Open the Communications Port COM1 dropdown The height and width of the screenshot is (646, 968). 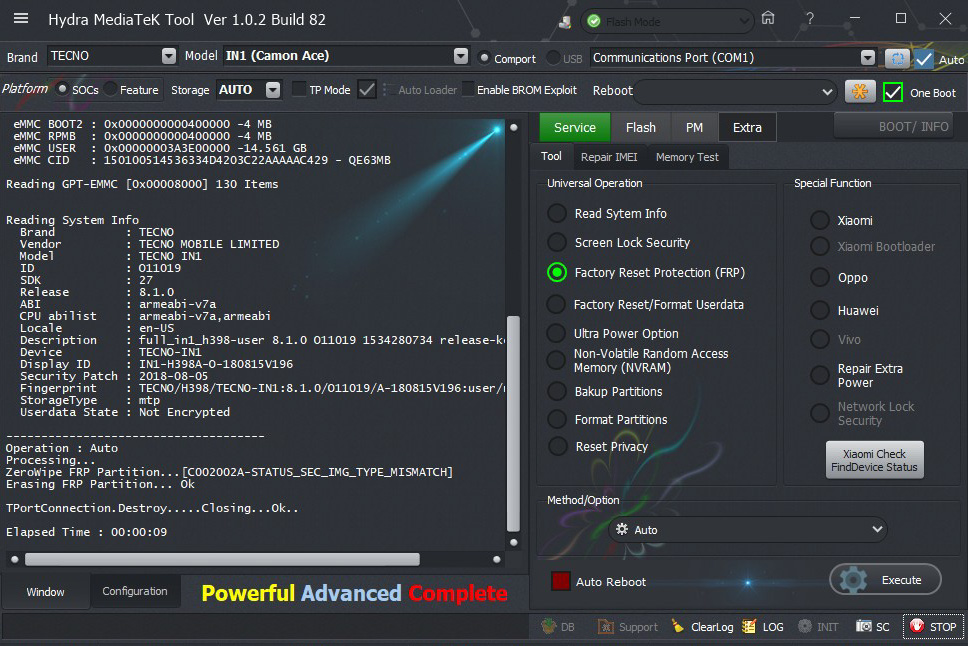(x=867, y=58)
